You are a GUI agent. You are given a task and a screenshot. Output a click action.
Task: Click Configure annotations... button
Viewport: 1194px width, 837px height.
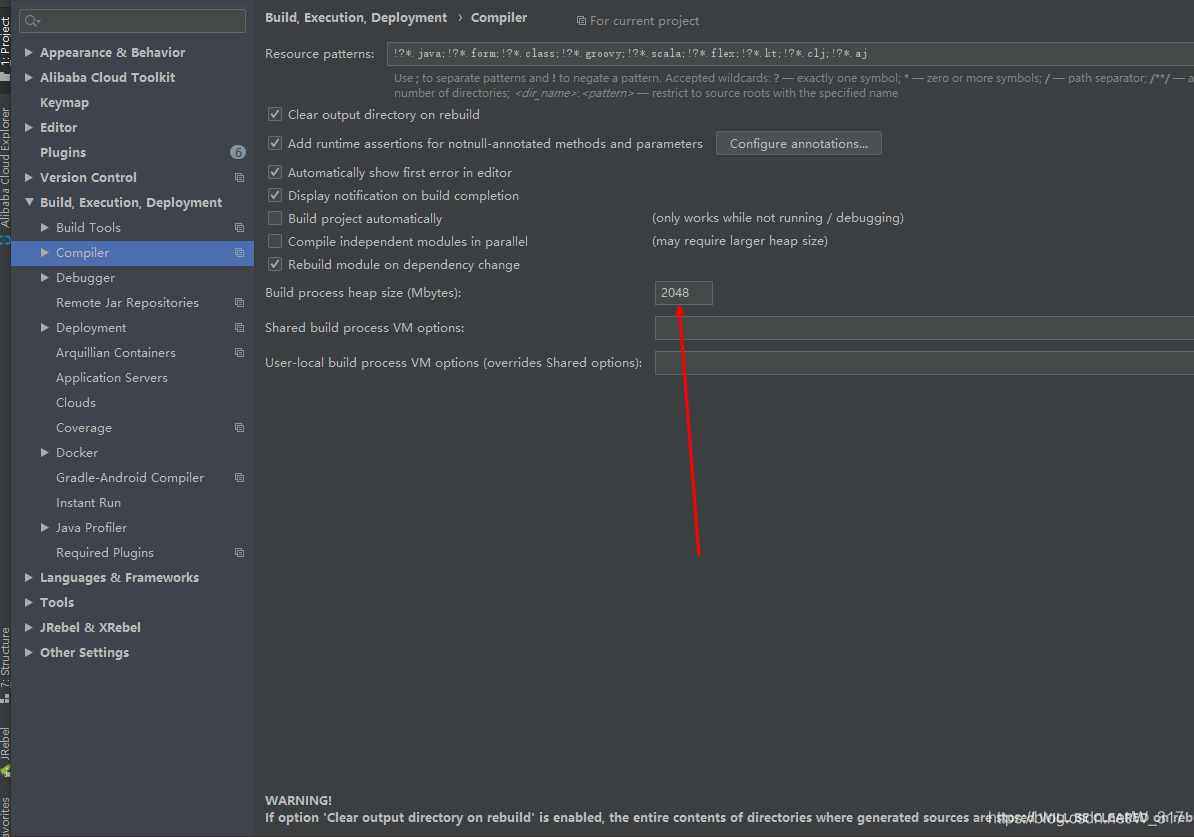[x=798, y=143]
